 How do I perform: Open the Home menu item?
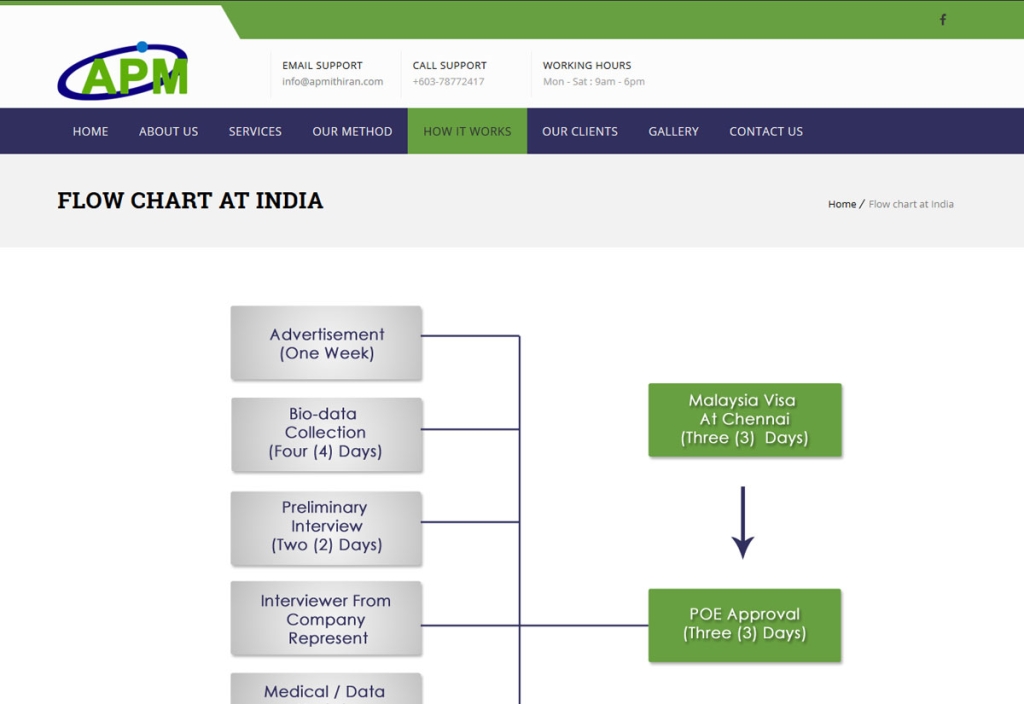(90, 131)
